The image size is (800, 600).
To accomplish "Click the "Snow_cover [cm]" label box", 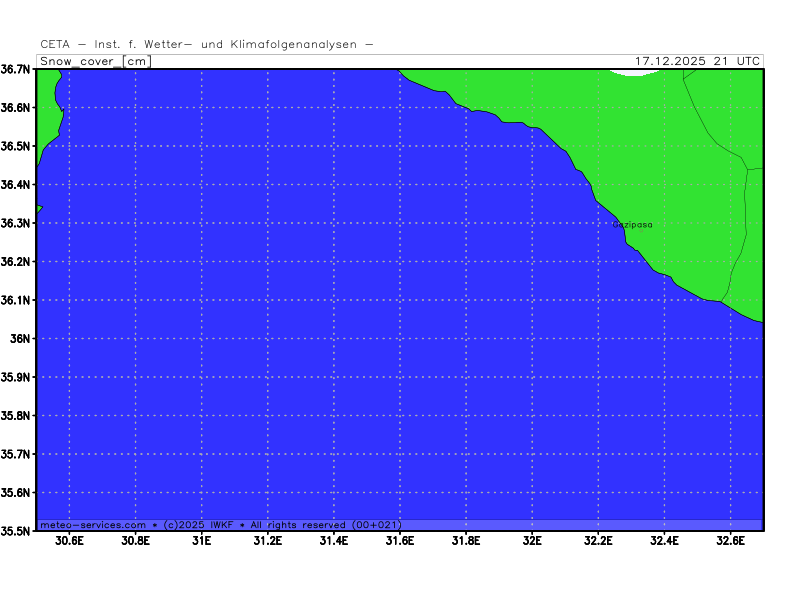I will (x=94, y=61).
